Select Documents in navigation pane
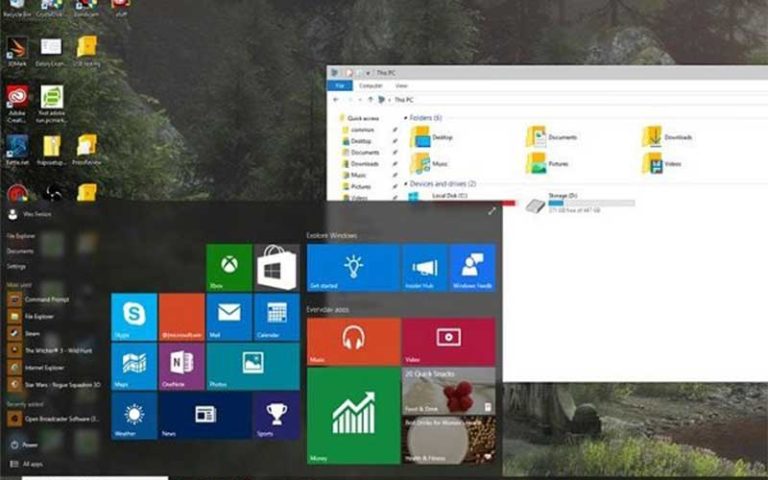Image resolution: width=768 pixels, height=480 pixels. click(364, 152)
